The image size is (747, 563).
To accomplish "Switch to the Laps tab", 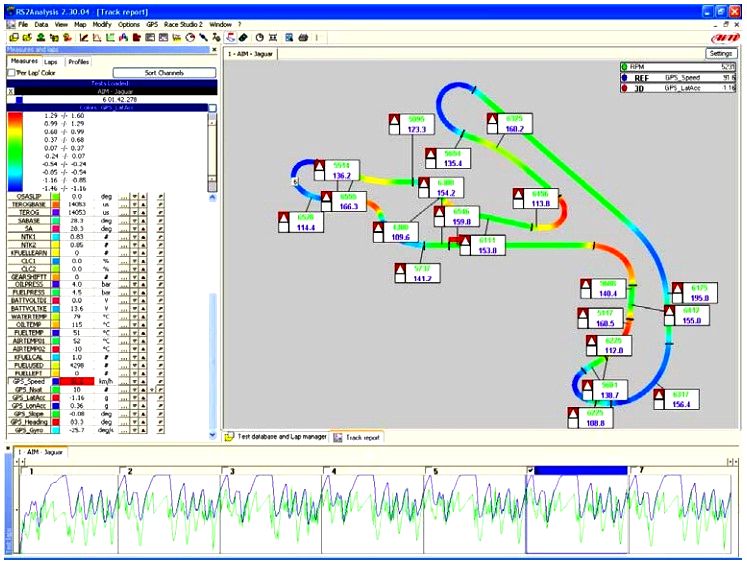I will [50, 61].
